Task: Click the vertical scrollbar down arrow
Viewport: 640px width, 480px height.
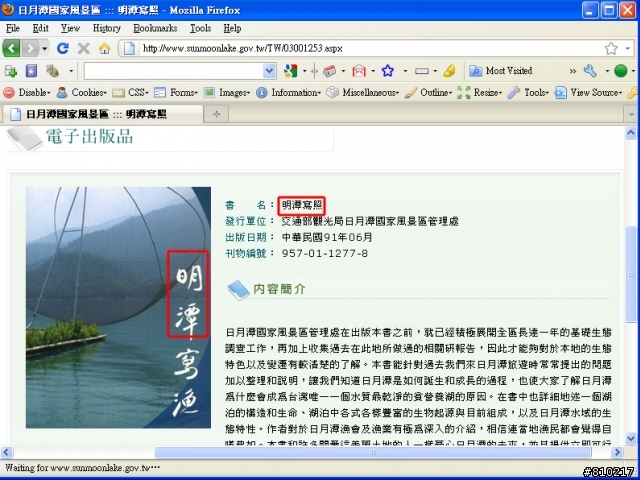Action: [x=631, y=439]
